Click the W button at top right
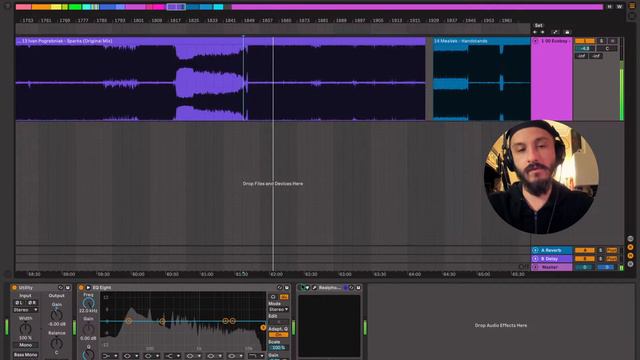 point(619,7)
